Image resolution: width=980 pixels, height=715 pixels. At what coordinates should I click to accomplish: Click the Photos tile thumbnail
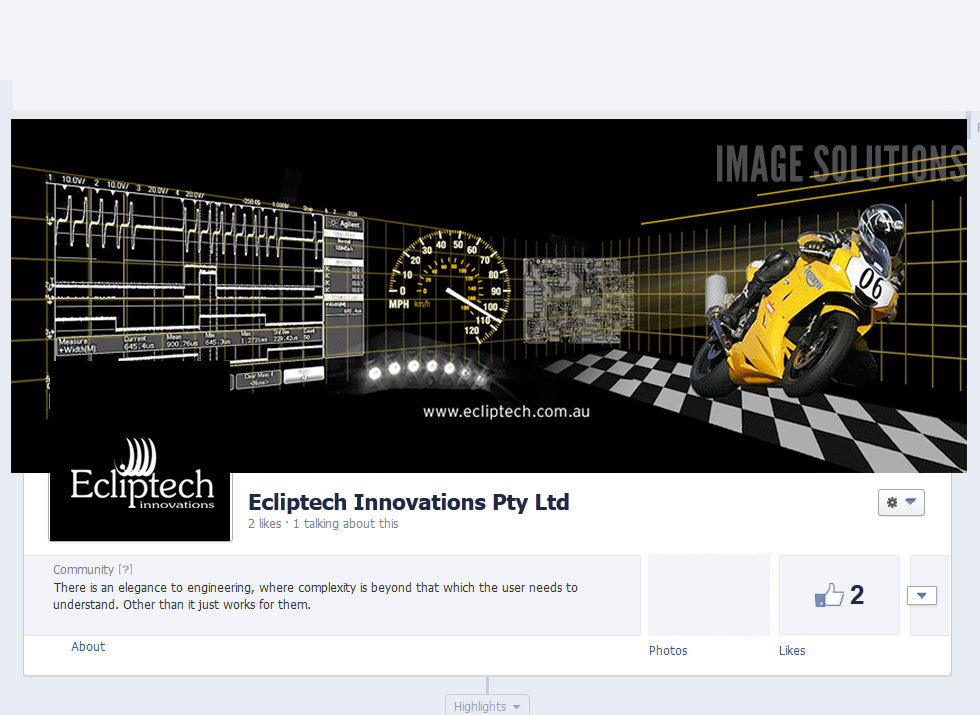pyautogui.click(x=709, y=595)
